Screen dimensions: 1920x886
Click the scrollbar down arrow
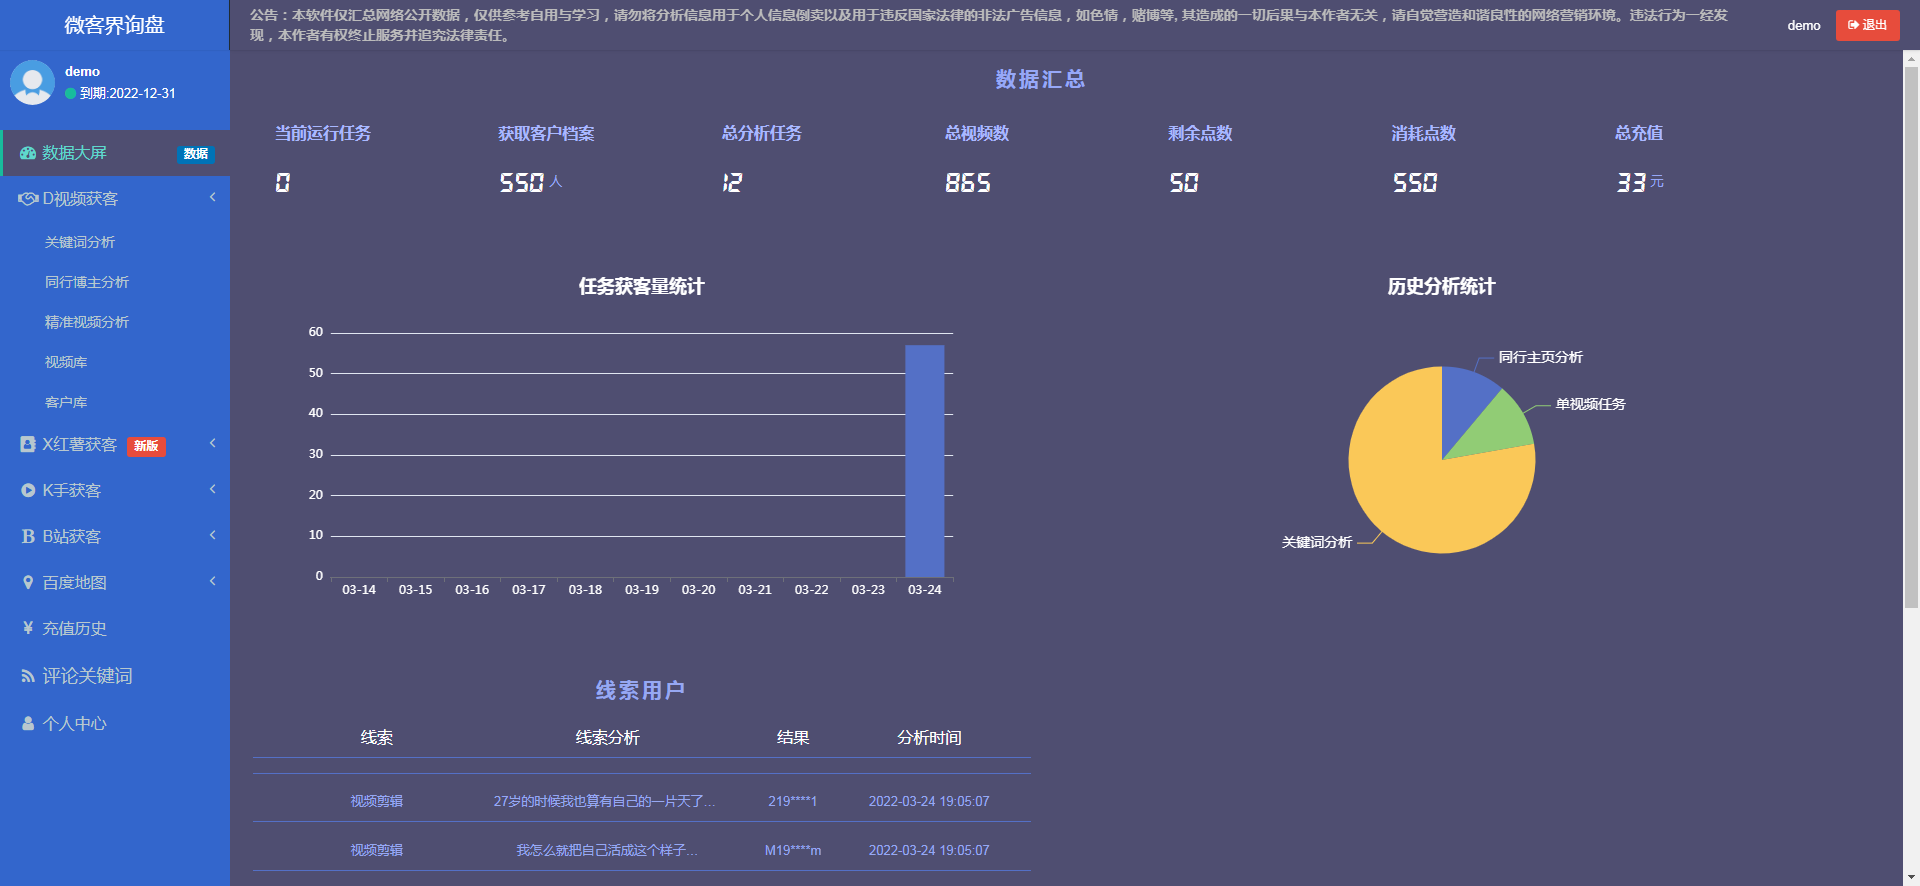(1911, 877)
